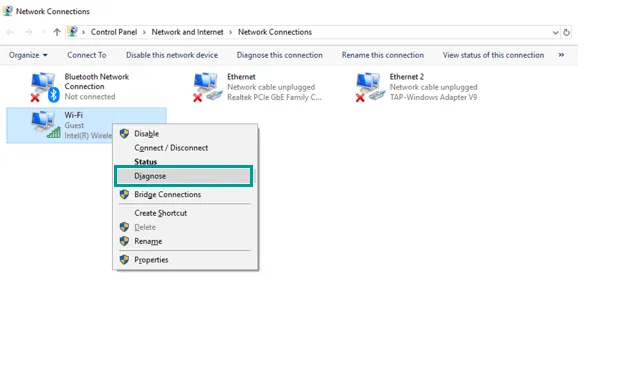The height and width of the screenshot is (390, 639).
Task: Go to Control Panel breadcrumb
Action: pyautogui.click(x=114, y=32)
